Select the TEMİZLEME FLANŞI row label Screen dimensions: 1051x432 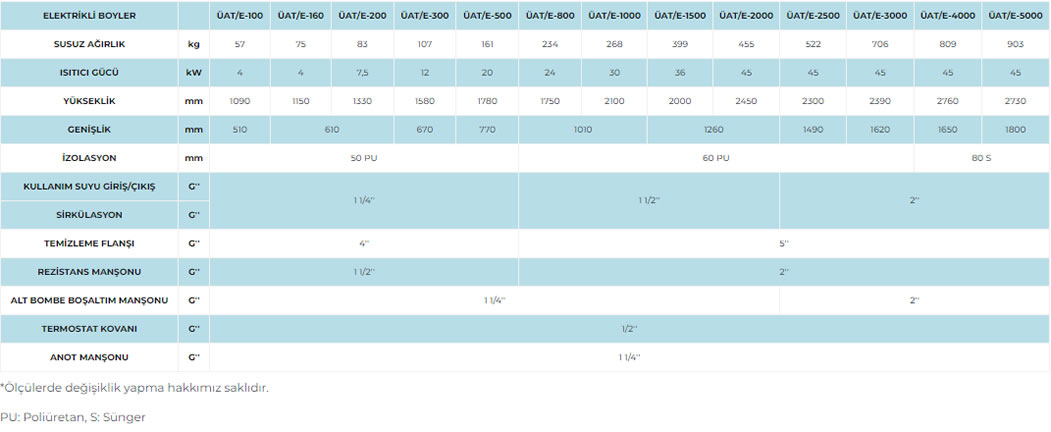tap(89, 243)
